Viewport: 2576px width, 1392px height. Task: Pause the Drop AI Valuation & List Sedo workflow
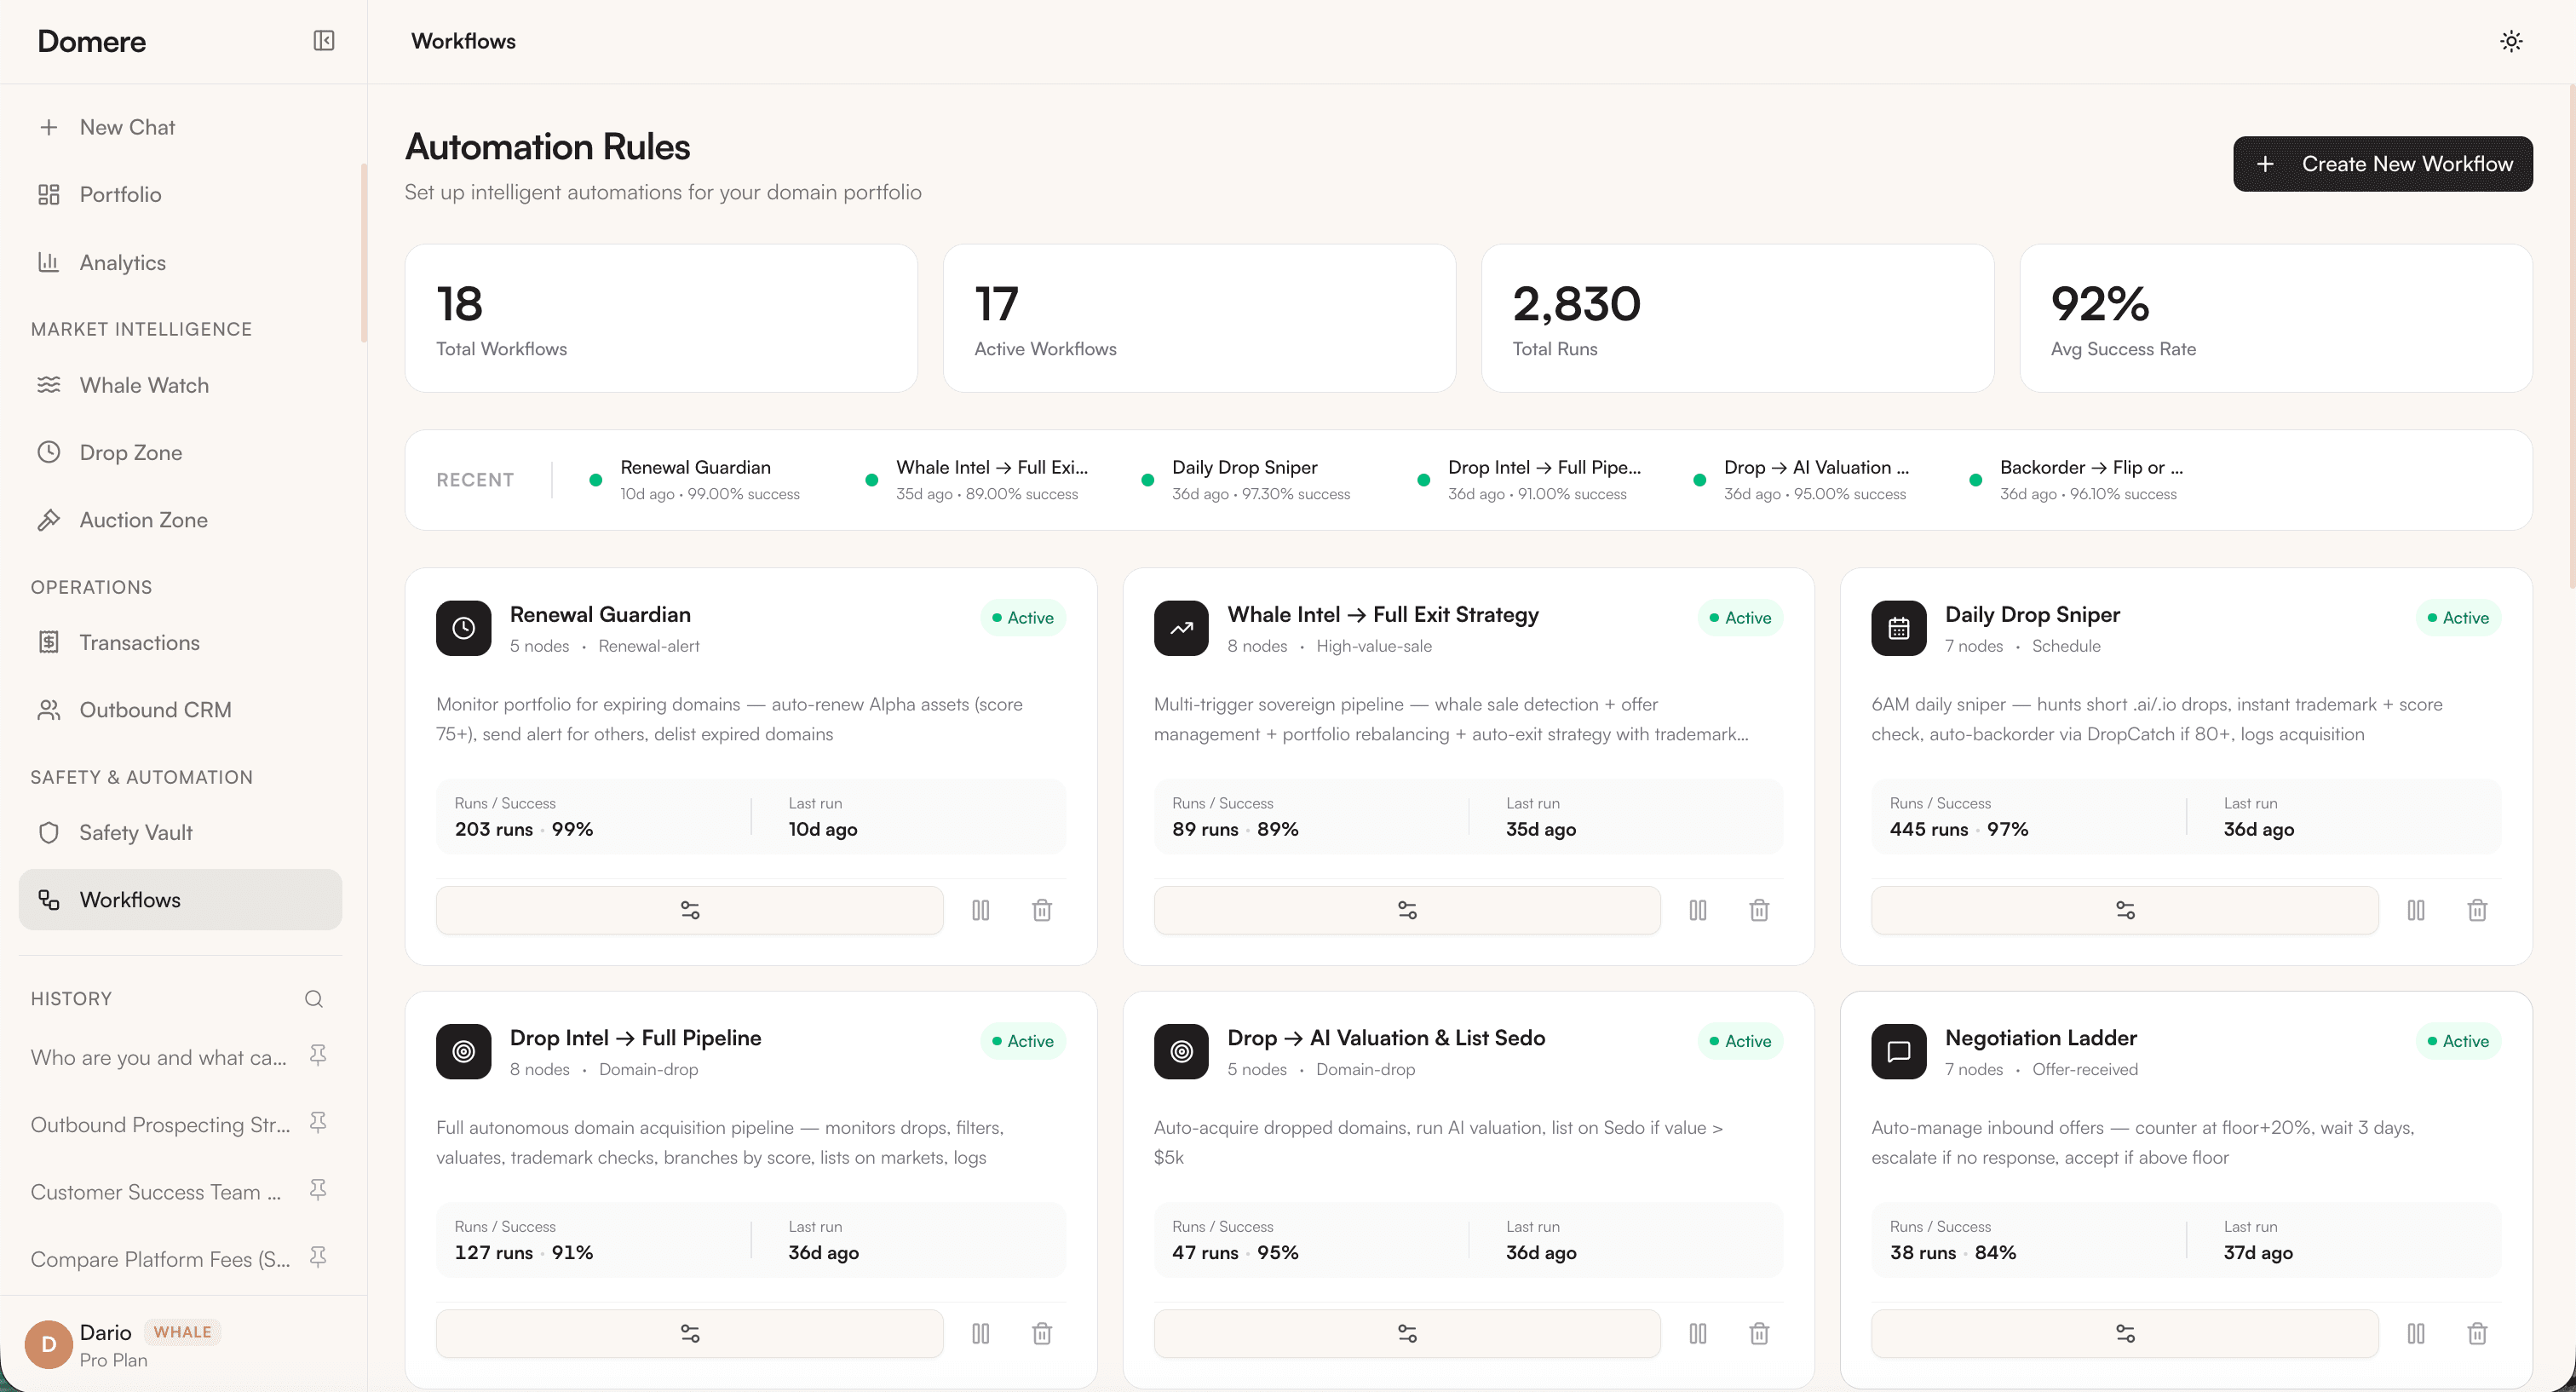point(1698,1333)
